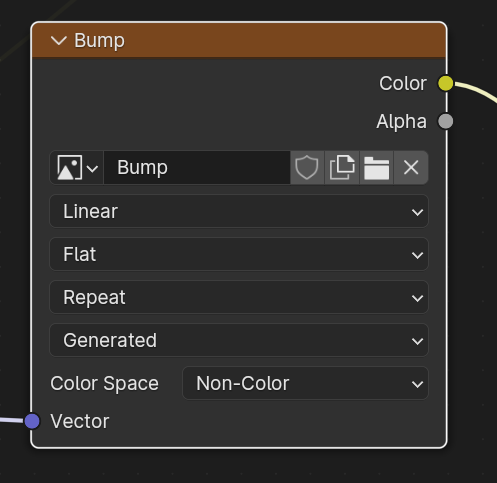
Task: Select the Bump node title header
Action: [239, 40]
